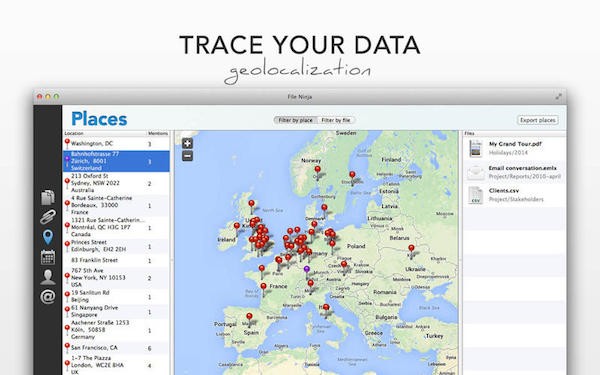Switch to Filter by place
The width and height of the screenshot is (600, 375).
coord(295,120)
